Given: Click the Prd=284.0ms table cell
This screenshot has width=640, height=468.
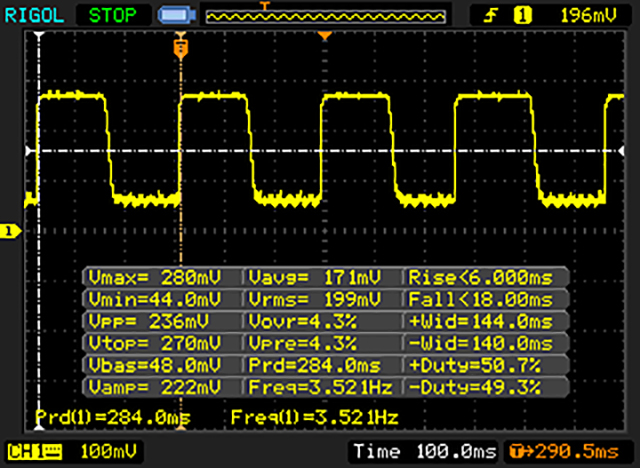Looking at the screenshot, I should tap(315, 365).
